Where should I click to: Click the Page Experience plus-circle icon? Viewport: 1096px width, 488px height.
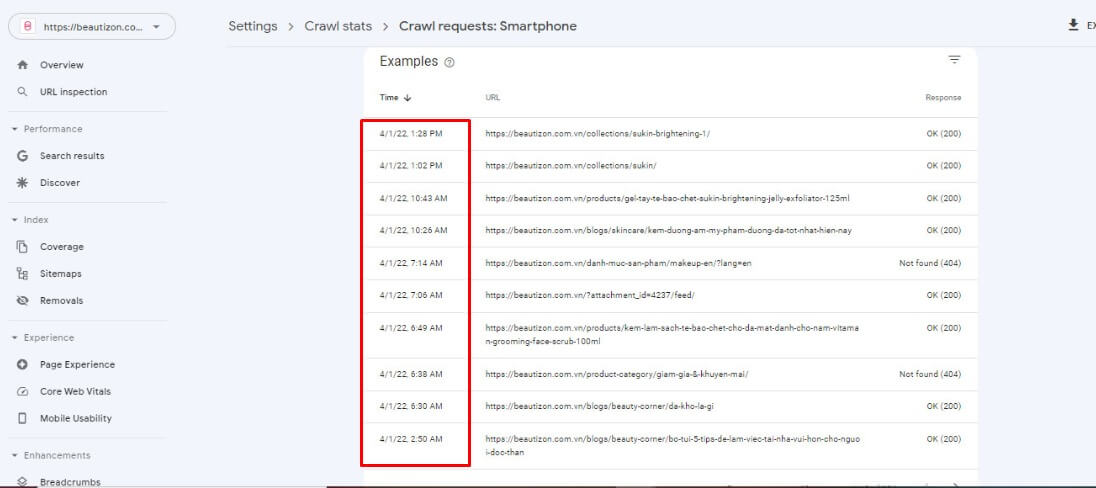pyautogui.click(x=22, y=364)
